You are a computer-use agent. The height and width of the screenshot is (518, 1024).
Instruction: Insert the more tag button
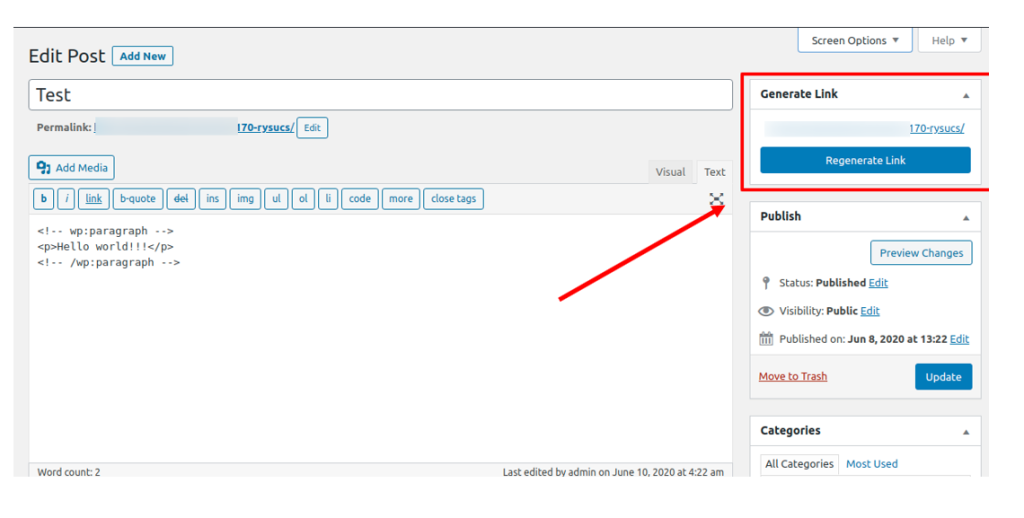[x=401, y=199]
